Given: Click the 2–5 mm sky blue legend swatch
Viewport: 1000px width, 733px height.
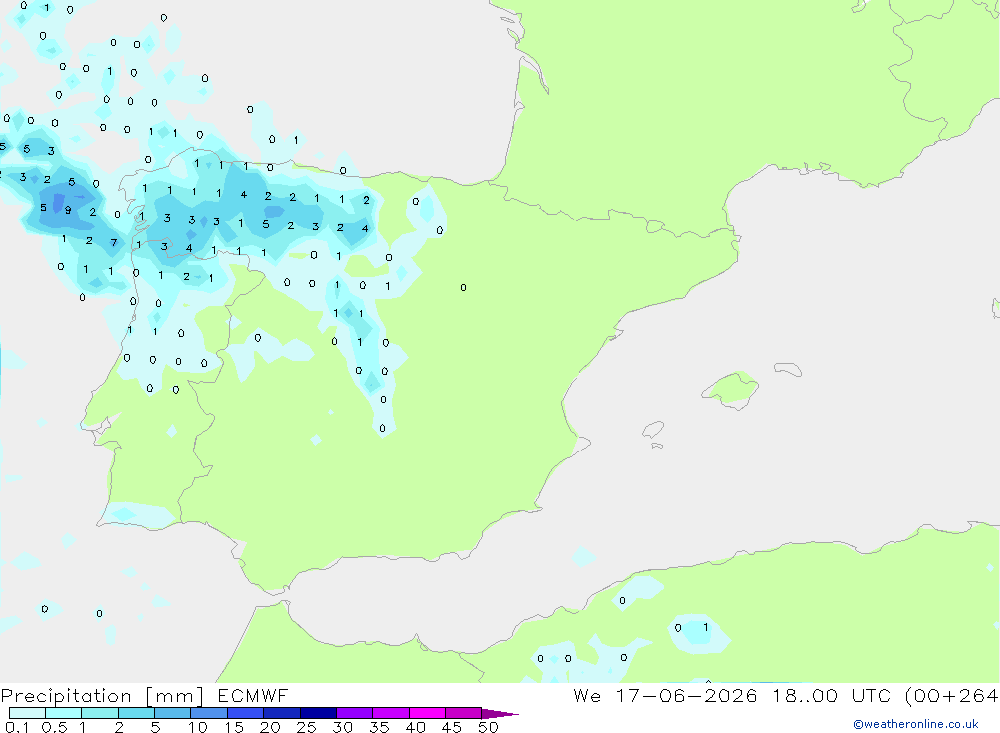Looking at the screenshot, I should [136, 713].
